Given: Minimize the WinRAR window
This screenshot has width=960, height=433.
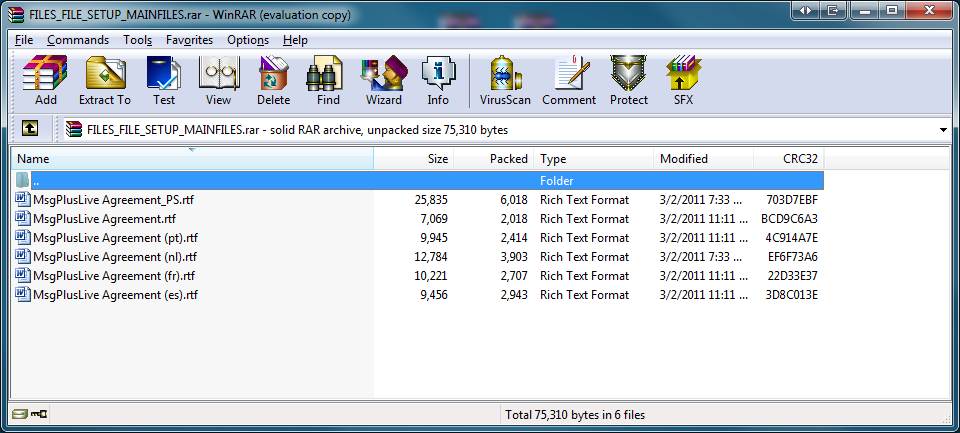Looking at the screenshot, I should 865,11.
